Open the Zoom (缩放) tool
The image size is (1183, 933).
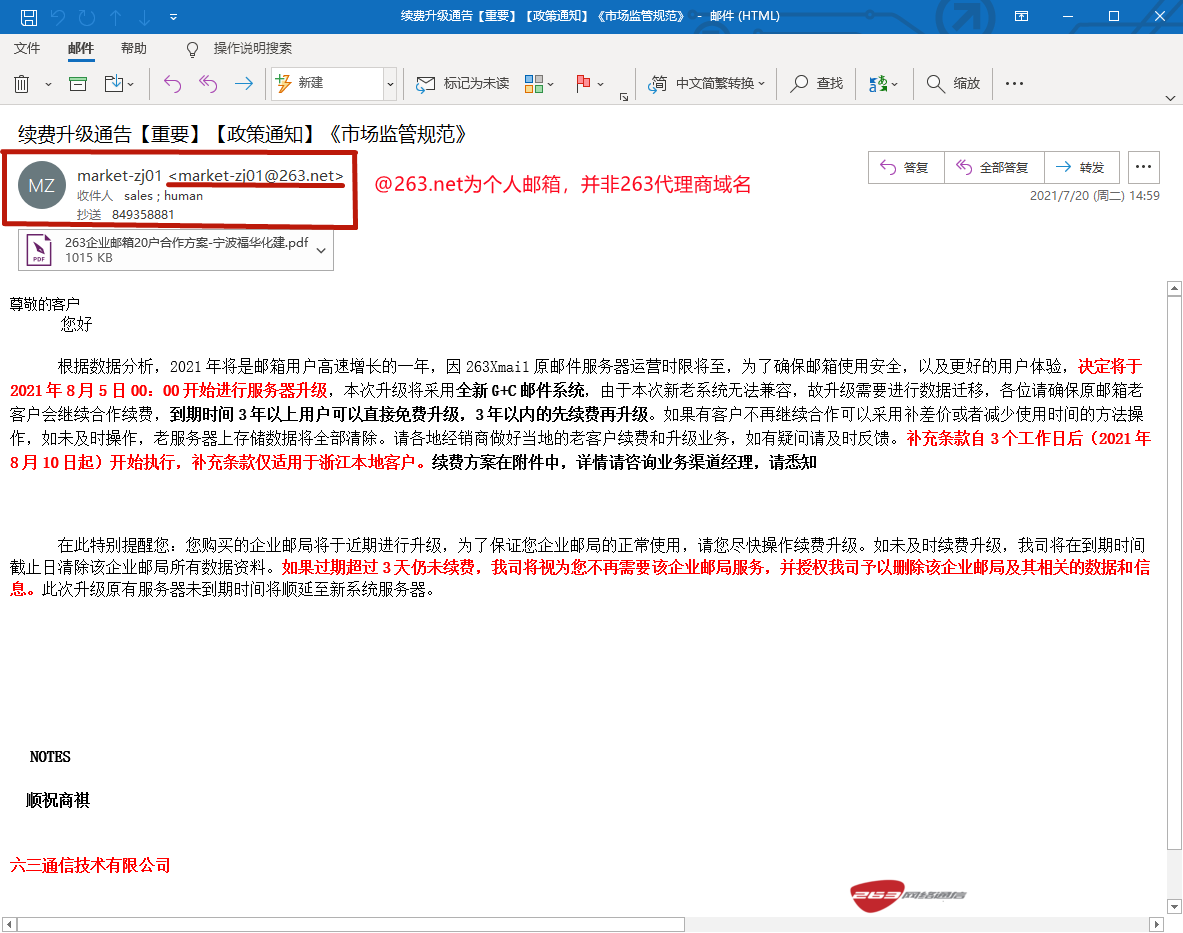coord(953,84)
